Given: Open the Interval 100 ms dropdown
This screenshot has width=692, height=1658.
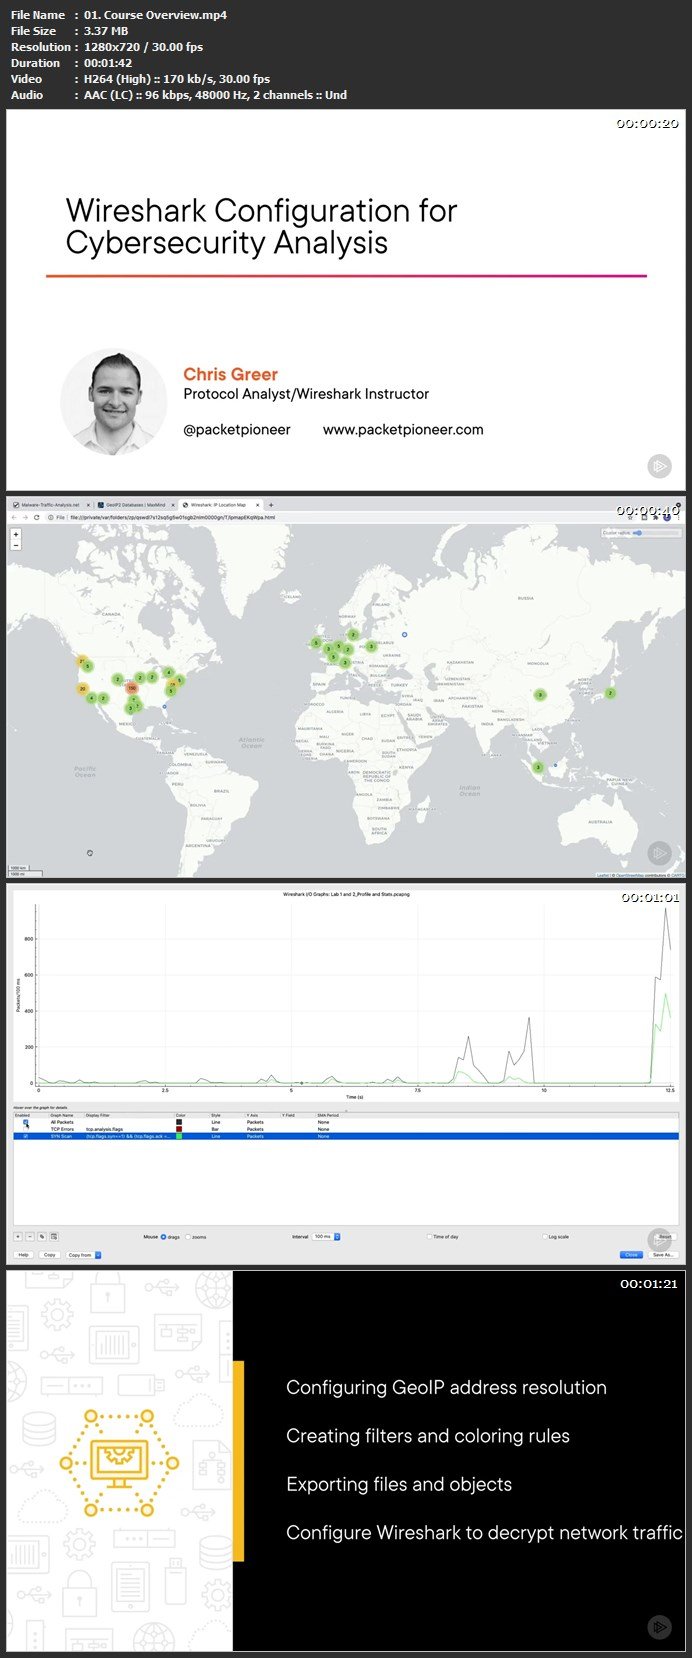Looking at the screenshot, I should tap(327, 1237).
